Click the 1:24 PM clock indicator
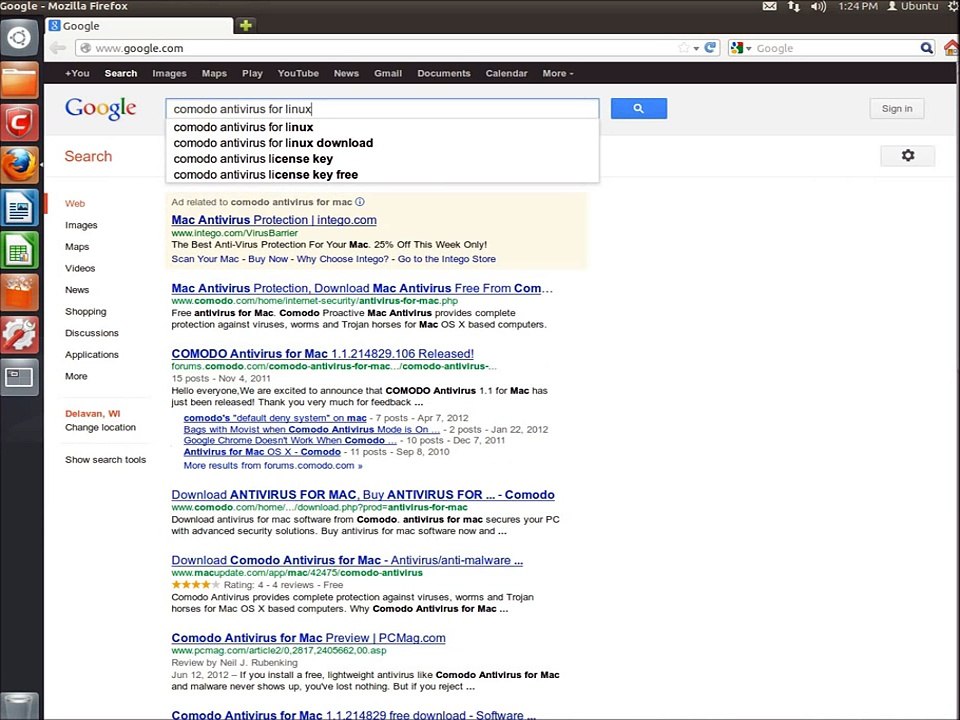This screenshot has height=720, width=960. click(858, 6)
